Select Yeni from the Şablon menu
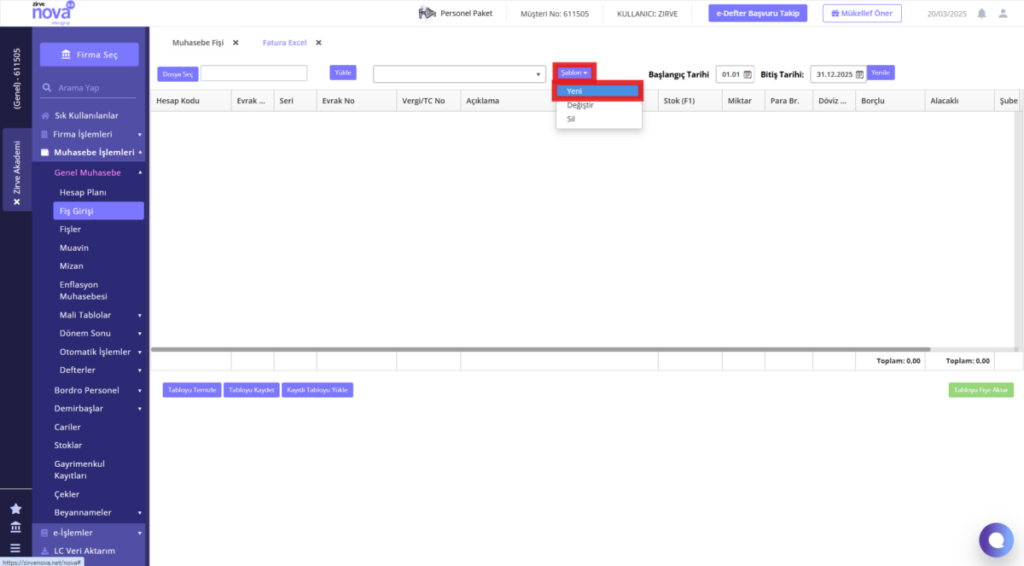 point(598,91)
